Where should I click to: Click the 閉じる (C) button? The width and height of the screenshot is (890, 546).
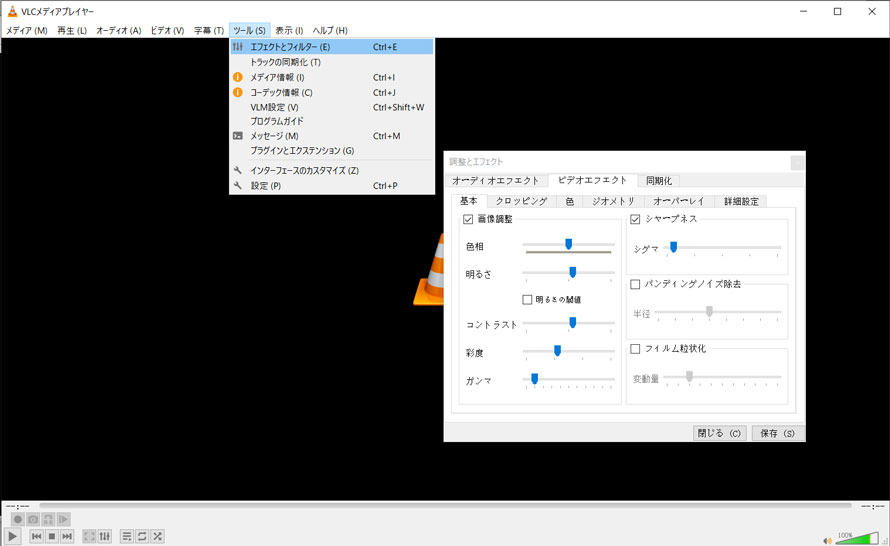tap(720, 433)
